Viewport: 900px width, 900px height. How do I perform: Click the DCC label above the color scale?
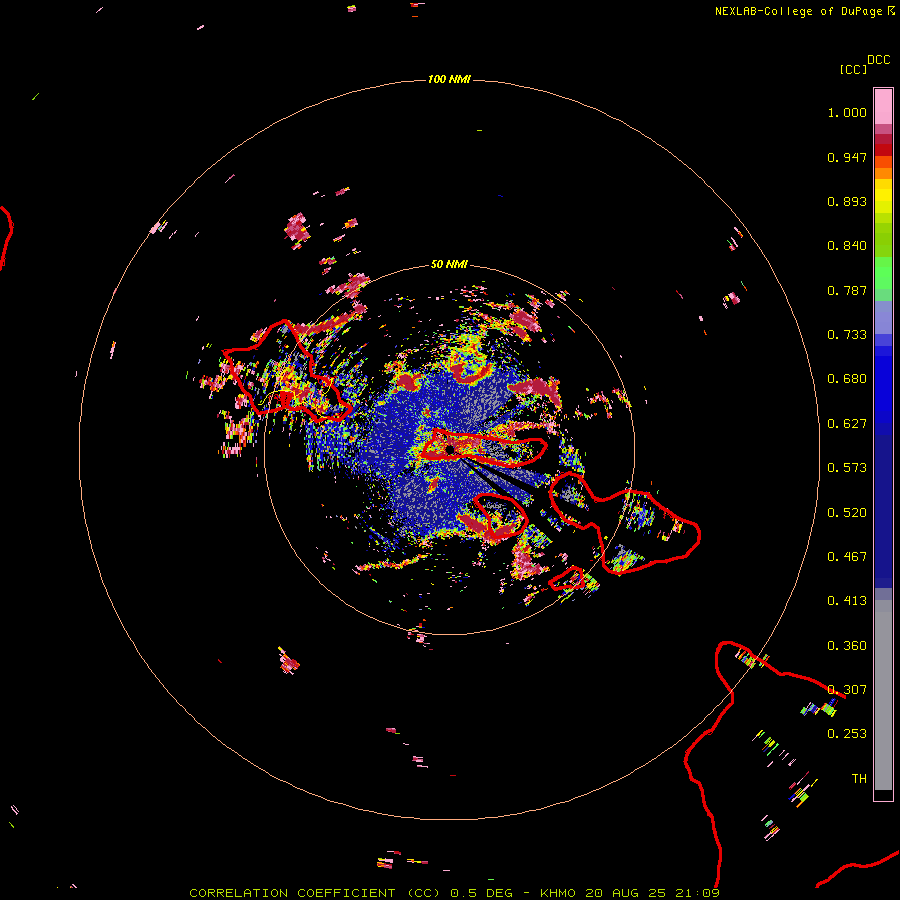point(879,60)
